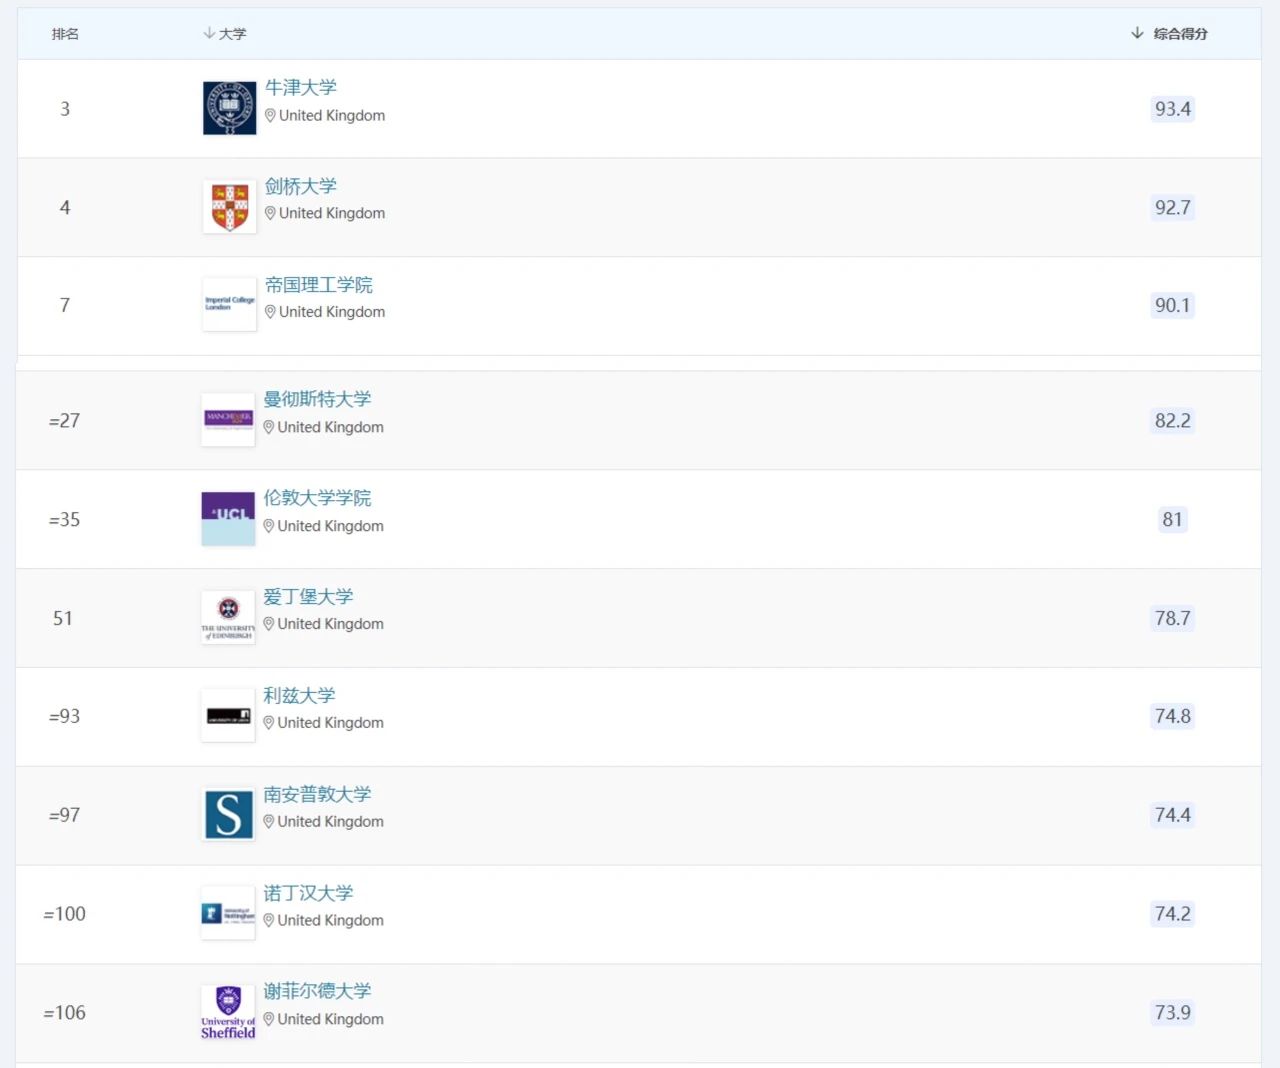Screen dimensions: 1280x1068
Task: Select the score 73.9
Action: click(x=1173, y=1013)
